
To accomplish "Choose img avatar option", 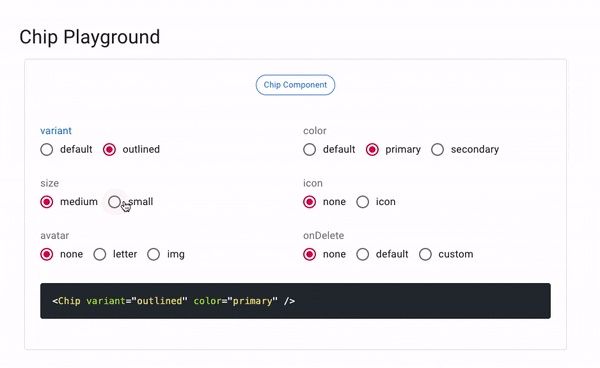I will point(153,254).
